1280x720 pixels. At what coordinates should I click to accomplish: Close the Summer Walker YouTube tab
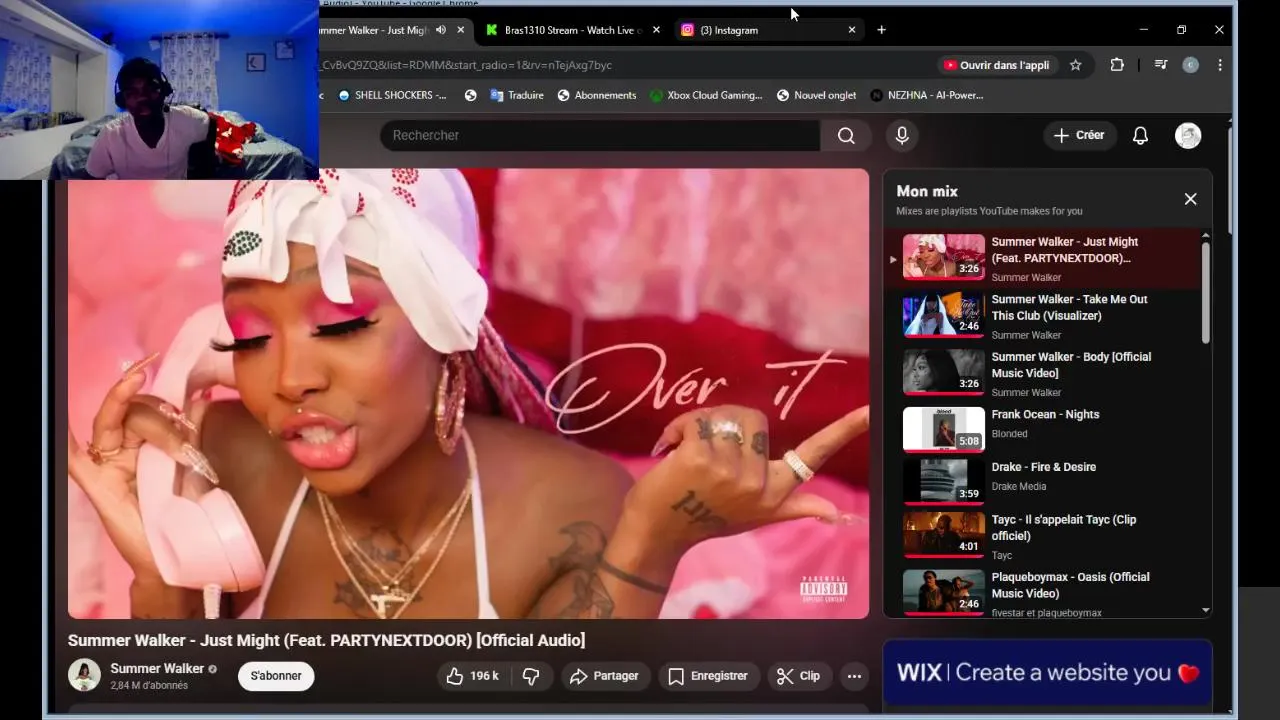click(x=461, y=30)
